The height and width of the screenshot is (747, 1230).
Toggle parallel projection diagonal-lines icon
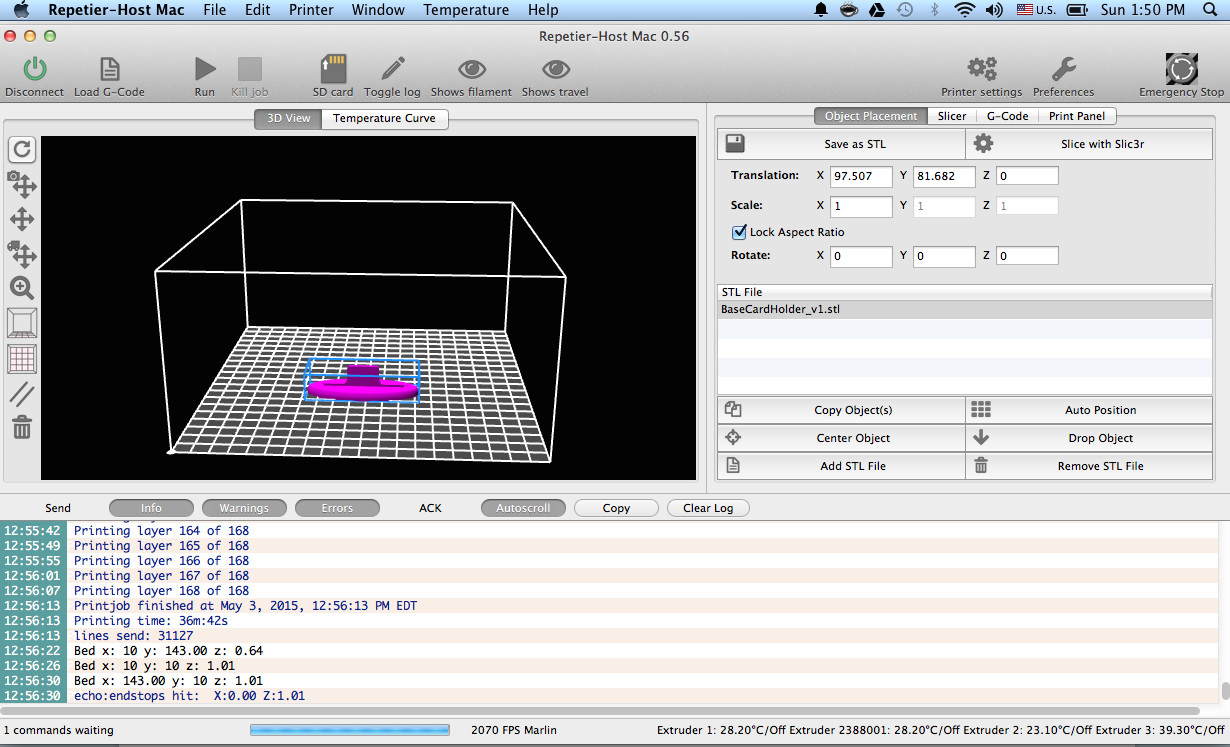click(22, 393)
